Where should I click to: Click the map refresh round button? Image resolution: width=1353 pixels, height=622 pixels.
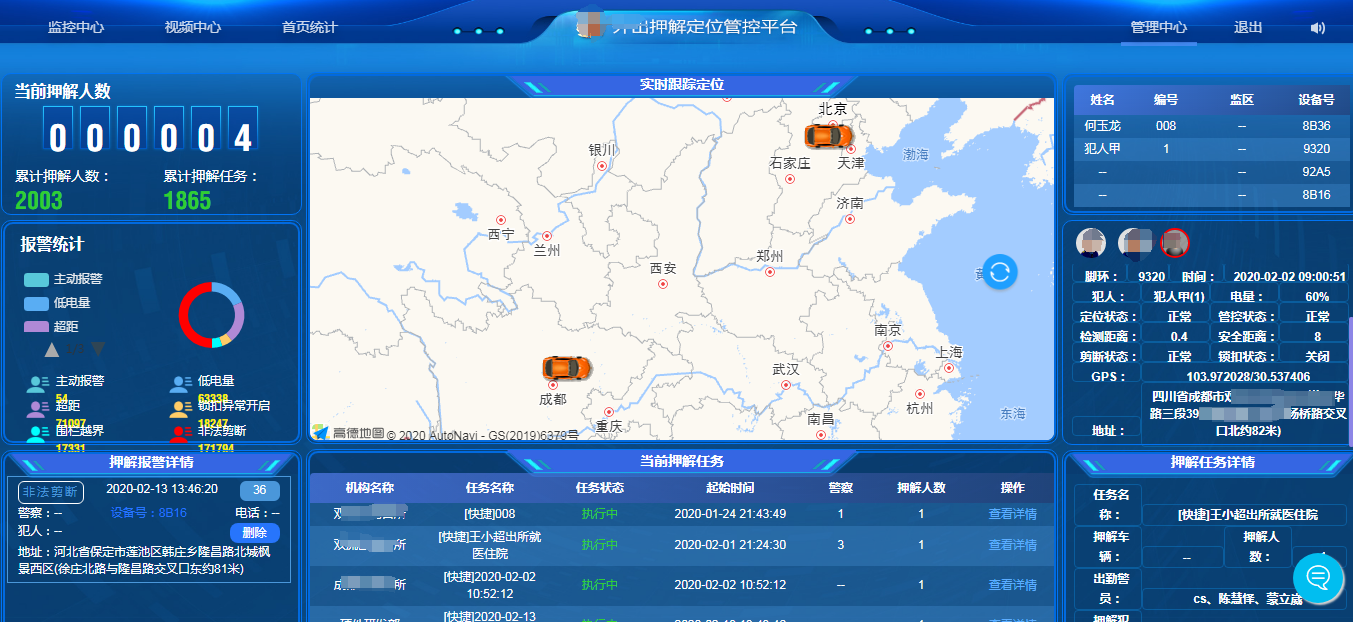point(1000,271)
